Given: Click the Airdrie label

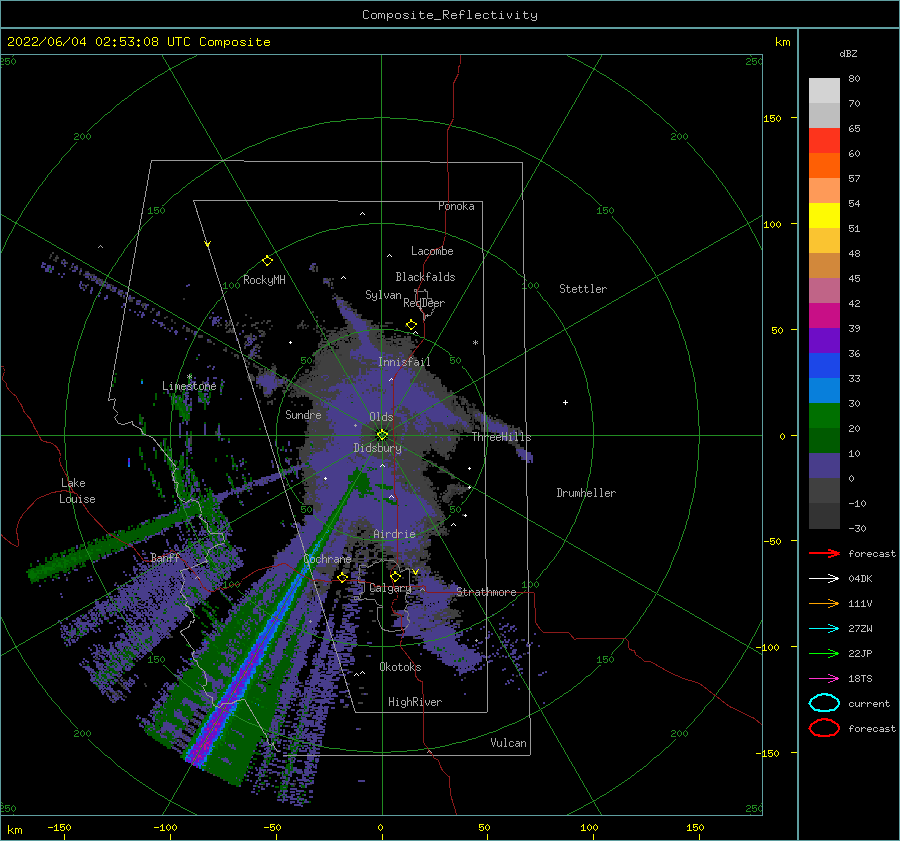Looking at the screenshot, I should click(394, 534).
